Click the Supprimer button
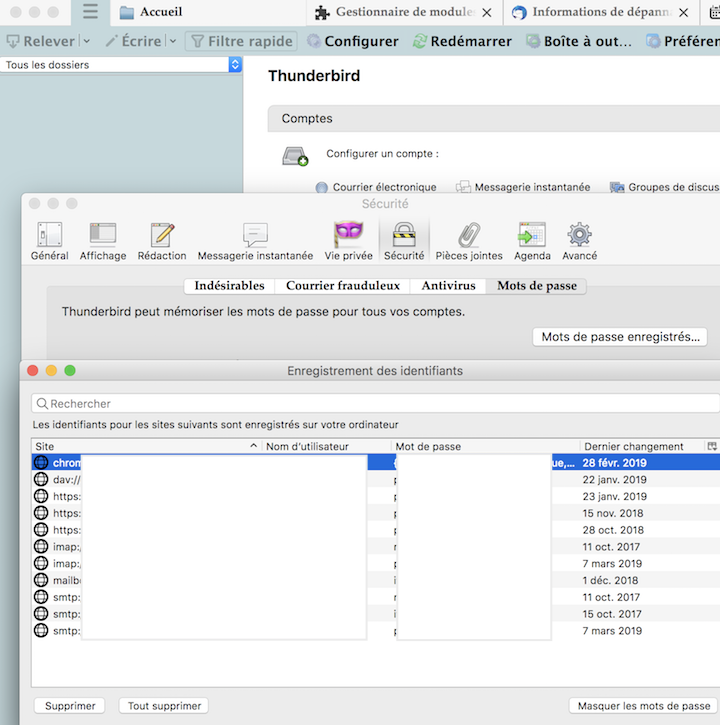Viewport: 720px width, 725px height. click(70, 706)
